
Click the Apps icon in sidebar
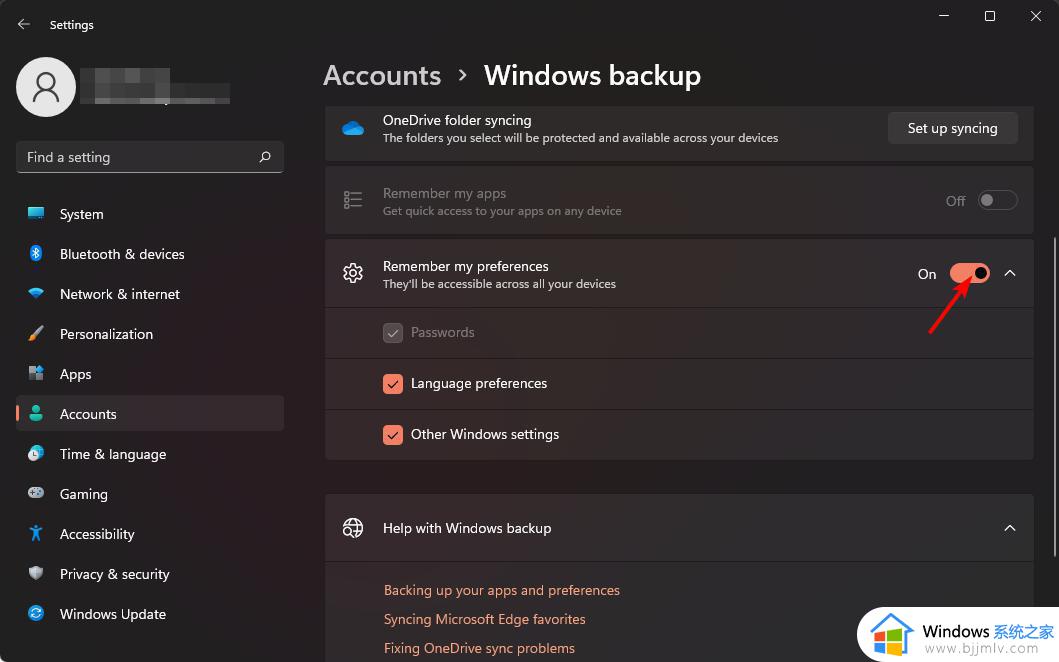coord(36,373)
